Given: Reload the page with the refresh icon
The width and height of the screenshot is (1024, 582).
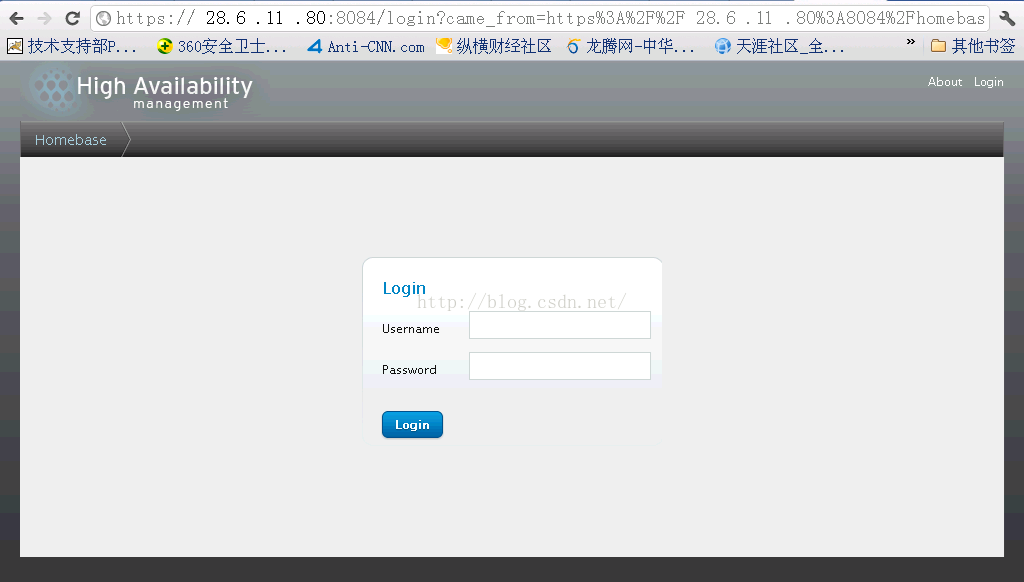Looking at the screenshot, I should [x=72, y=18].
